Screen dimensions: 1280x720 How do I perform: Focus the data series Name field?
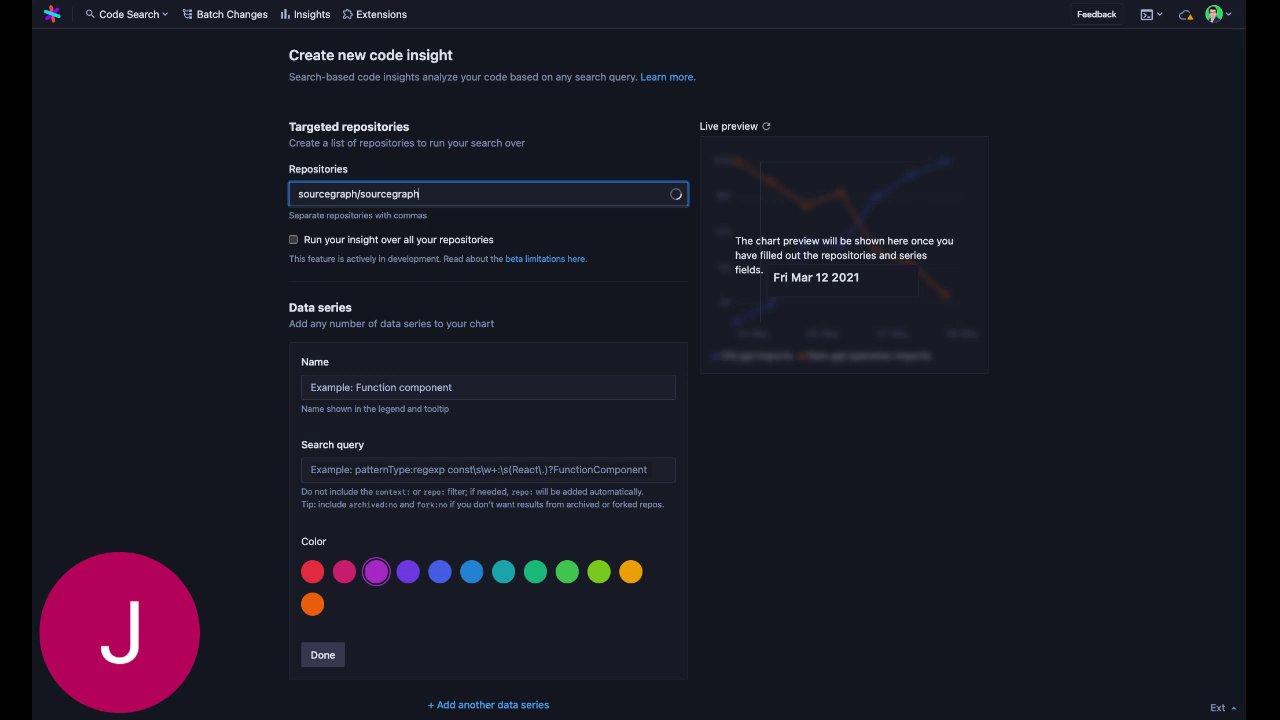point(488,387)
